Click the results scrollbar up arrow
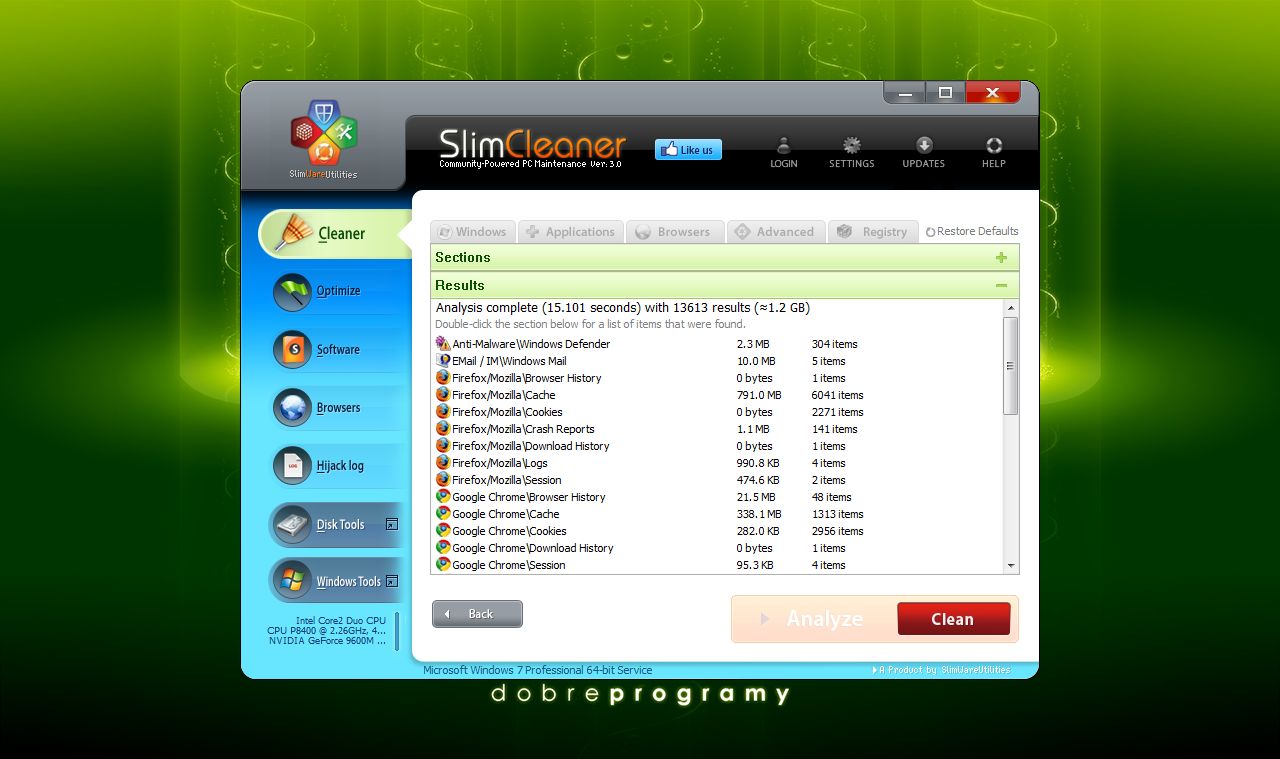Image resolution: width=1280 pixels, height=759 pixels. (1011, 308)
